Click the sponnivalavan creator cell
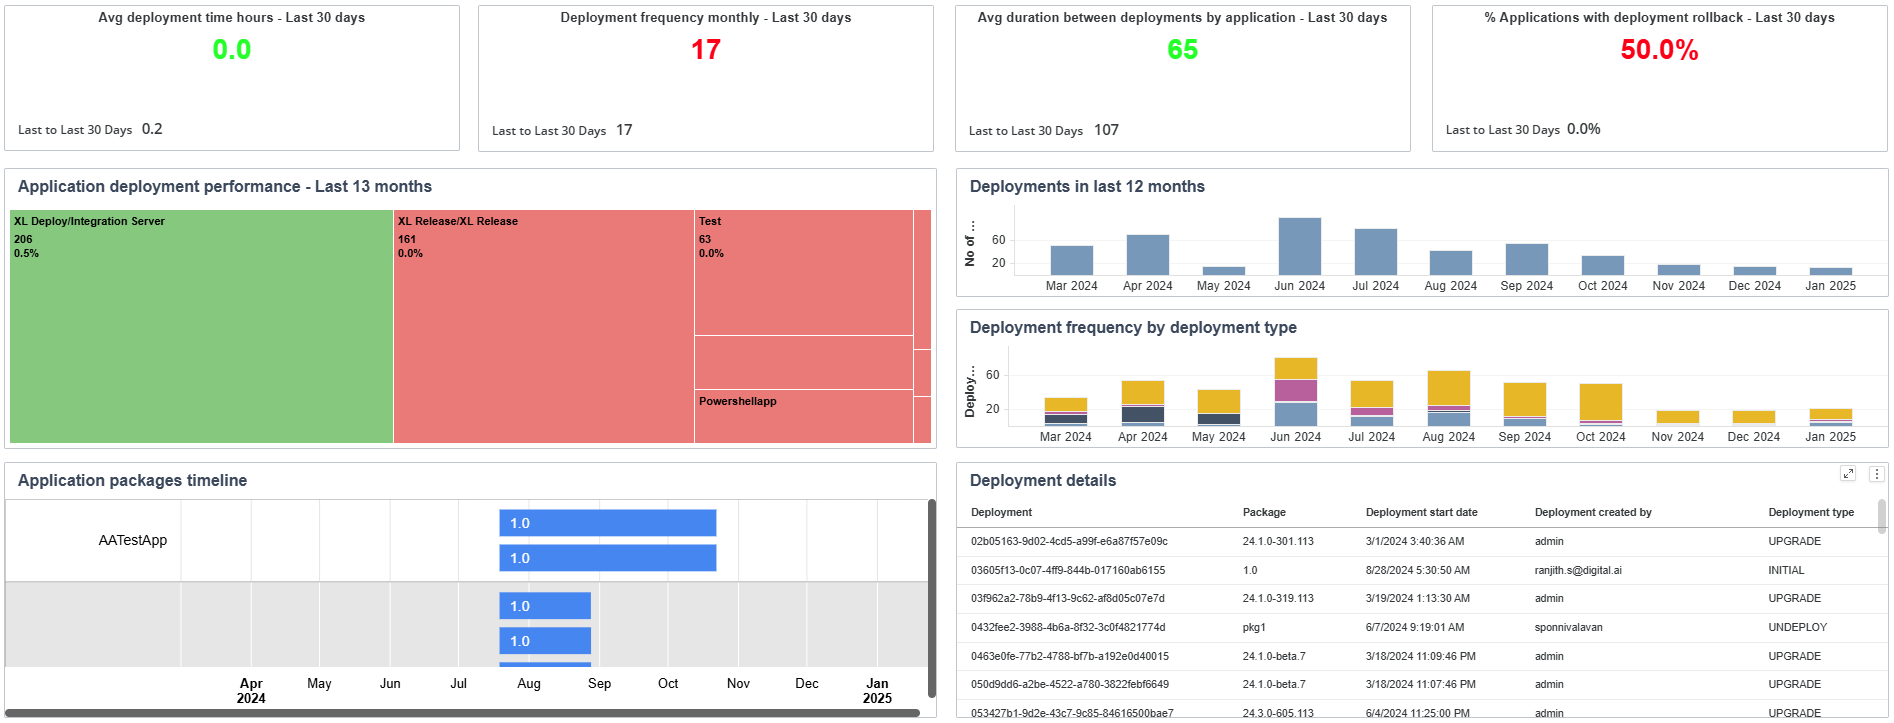This screenshot has width=1894, height=723. pos(1568,627)
